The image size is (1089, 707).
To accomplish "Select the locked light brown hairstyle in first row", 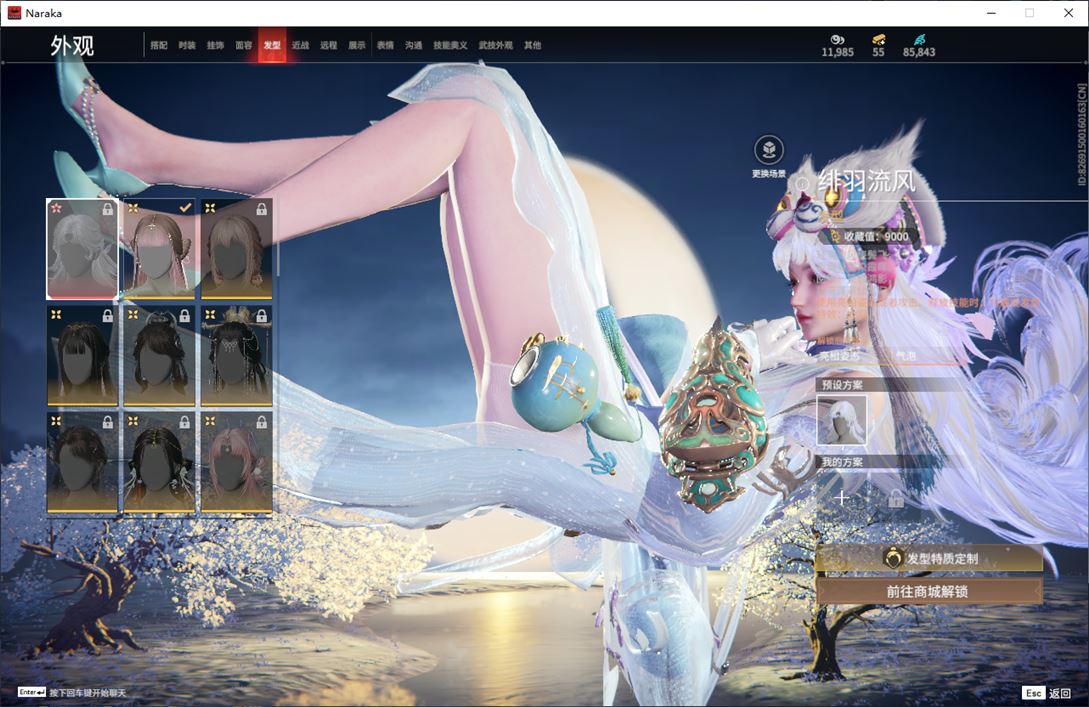I will [236, 249].
